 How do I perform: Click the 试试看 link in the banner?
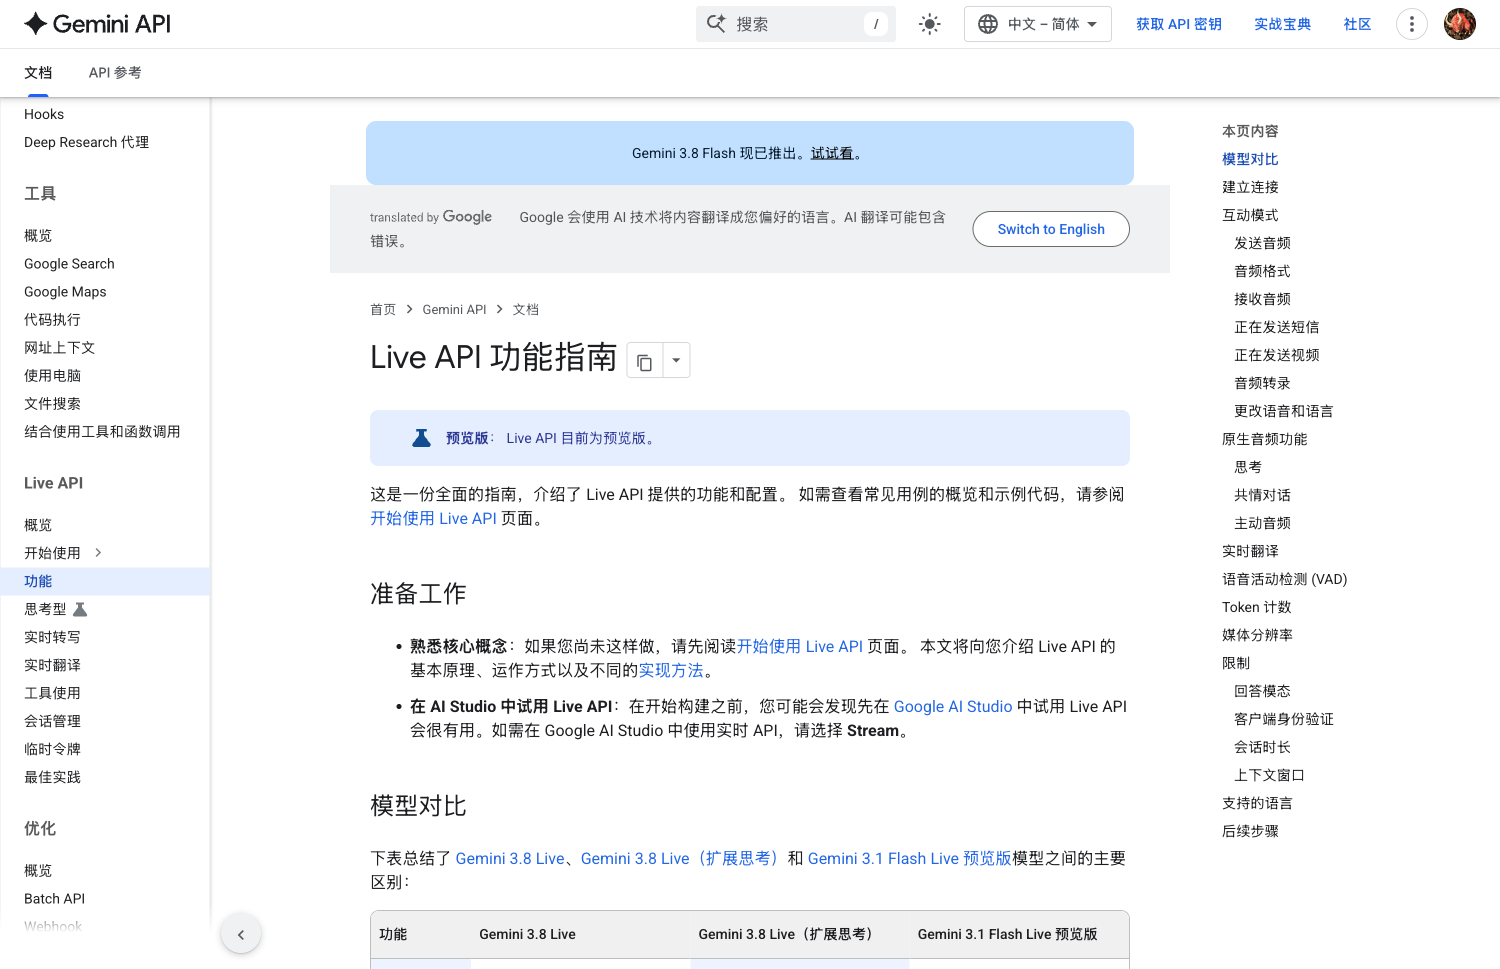coord(832,153)
